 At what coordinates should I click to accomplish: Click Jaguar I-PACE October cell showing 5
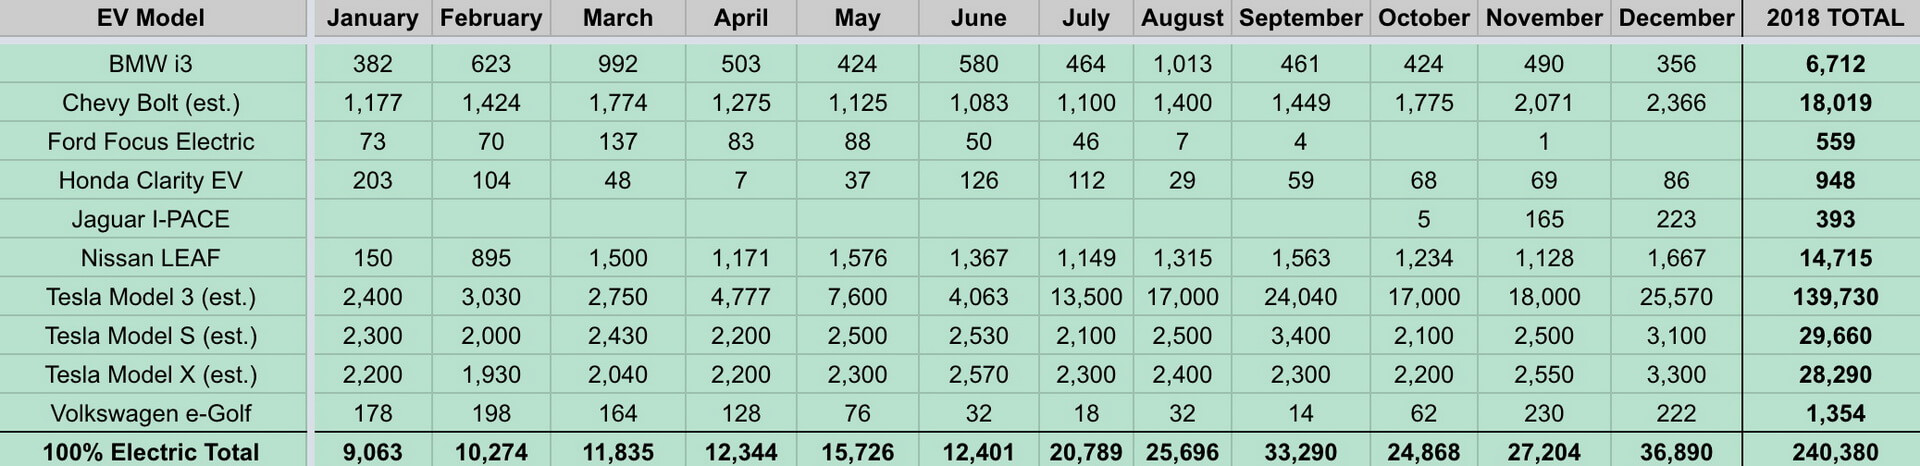point(1423,219)
